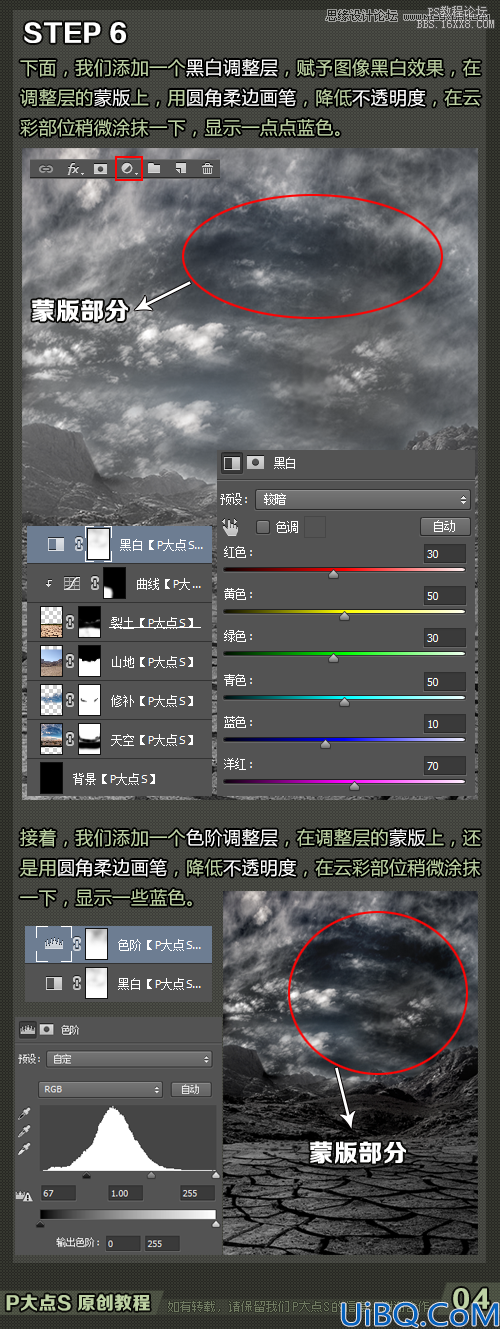The height and width of the screenshot is (1329, 500).
Task: Pick the black point eyedropper
Action: 26,1111
